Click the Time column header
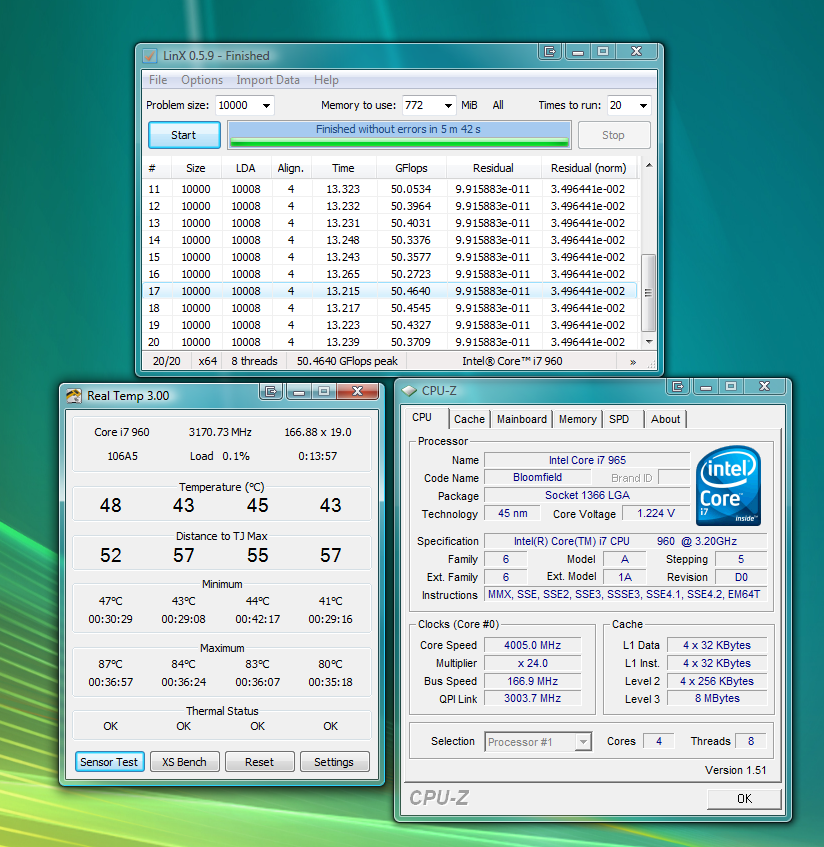The width and height of the screenshot is (824, 847). 344,168
